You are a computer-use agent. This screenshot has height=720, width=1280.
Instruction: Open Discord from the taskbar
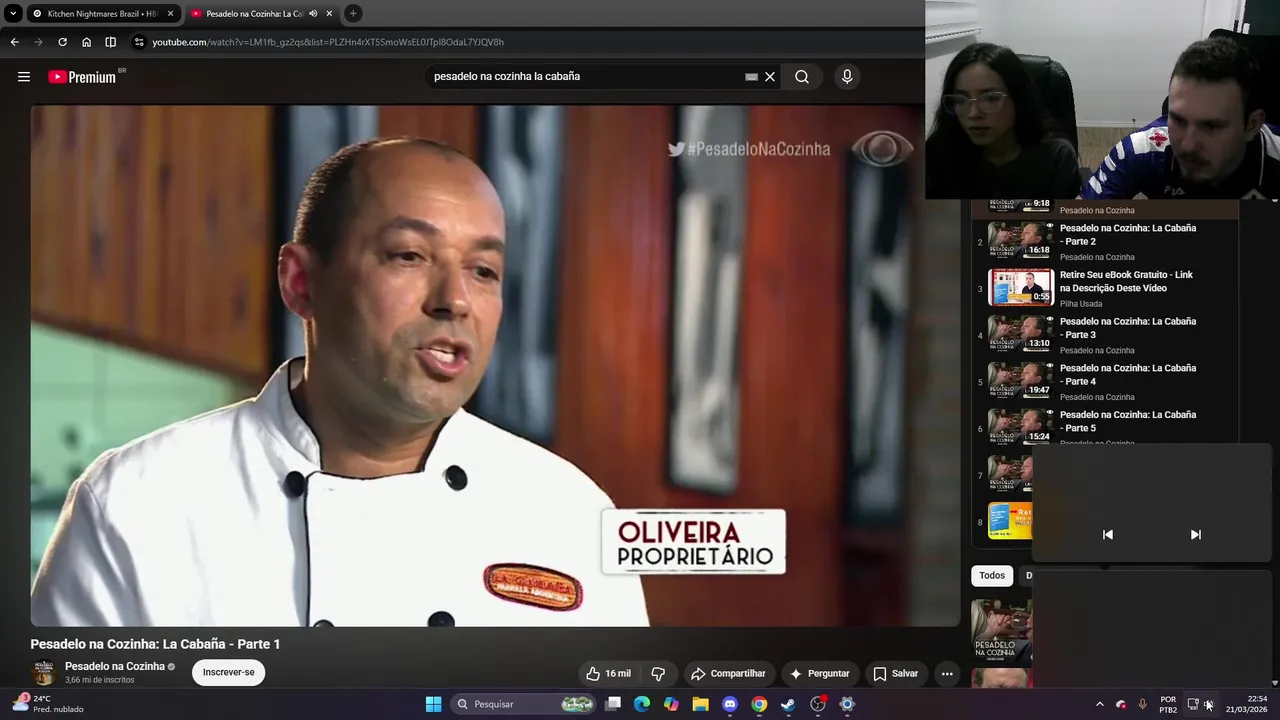[730, 704]
